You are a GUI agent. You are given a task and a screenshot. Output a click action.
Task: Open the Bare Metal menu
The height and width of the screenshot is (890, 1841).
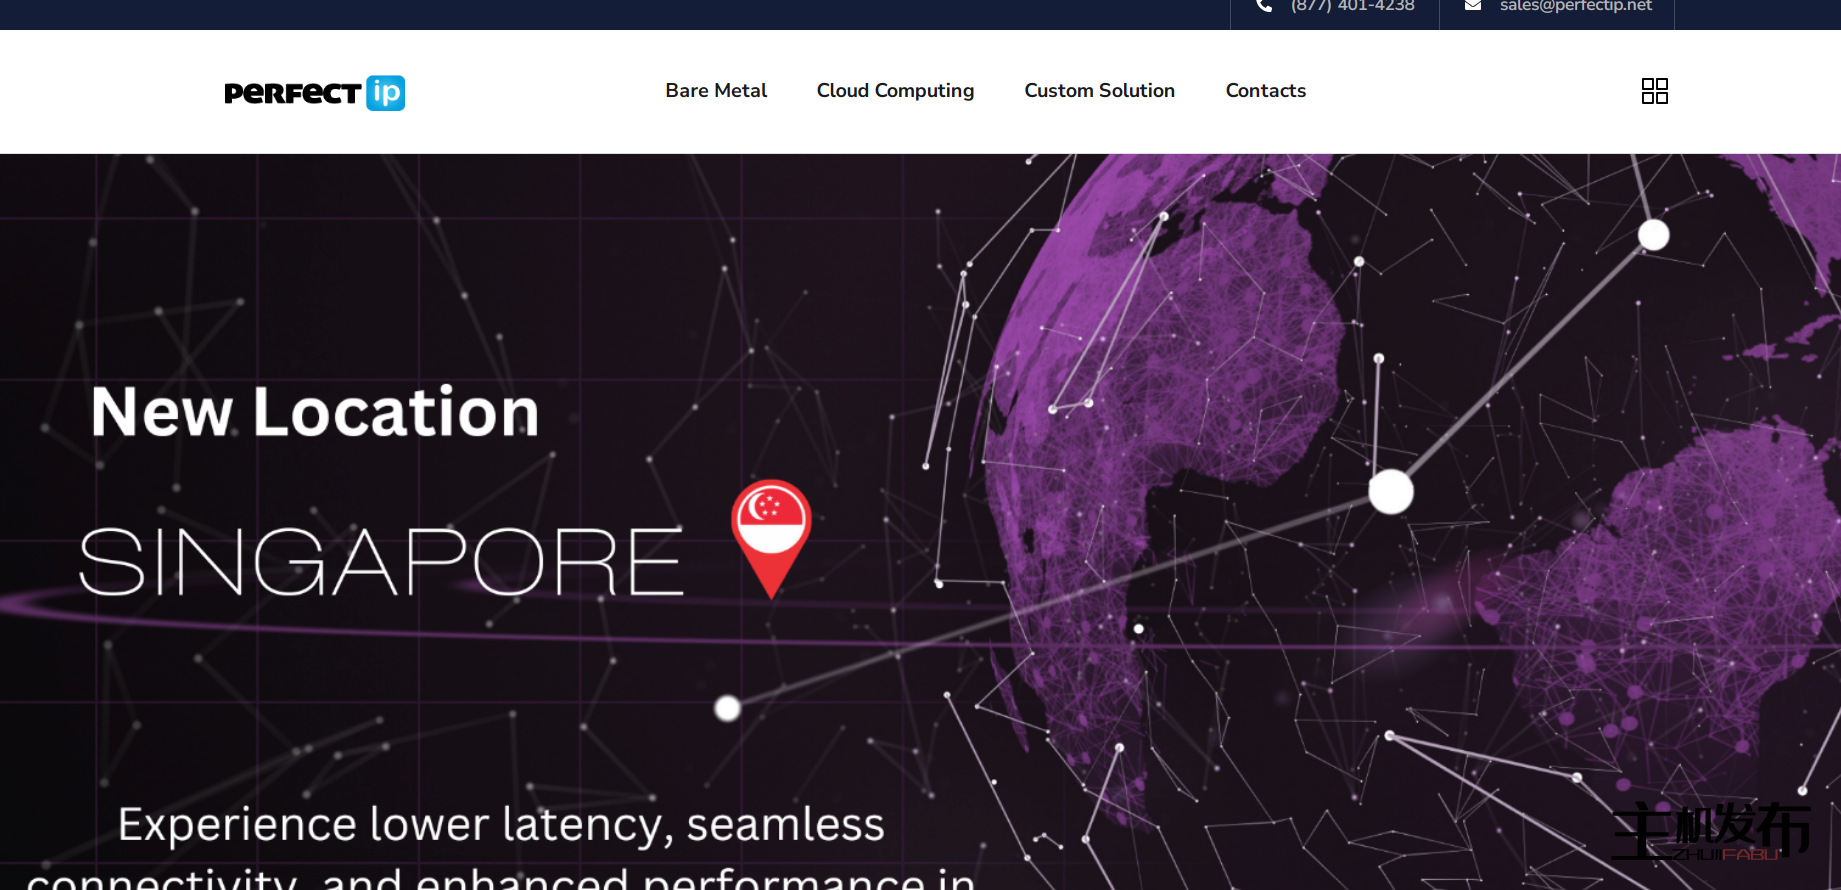716,91
